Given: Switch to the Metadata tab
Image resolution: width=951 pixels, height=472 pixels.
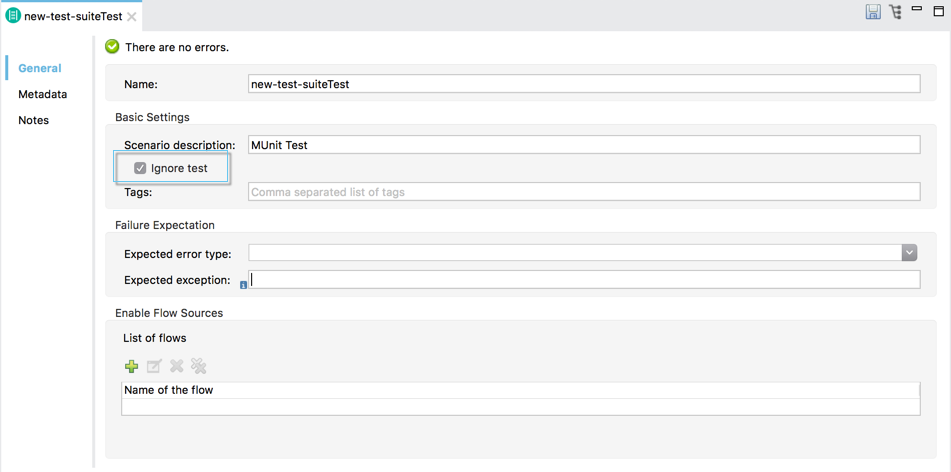Looking at the screenshot, I should pos(42,94).
